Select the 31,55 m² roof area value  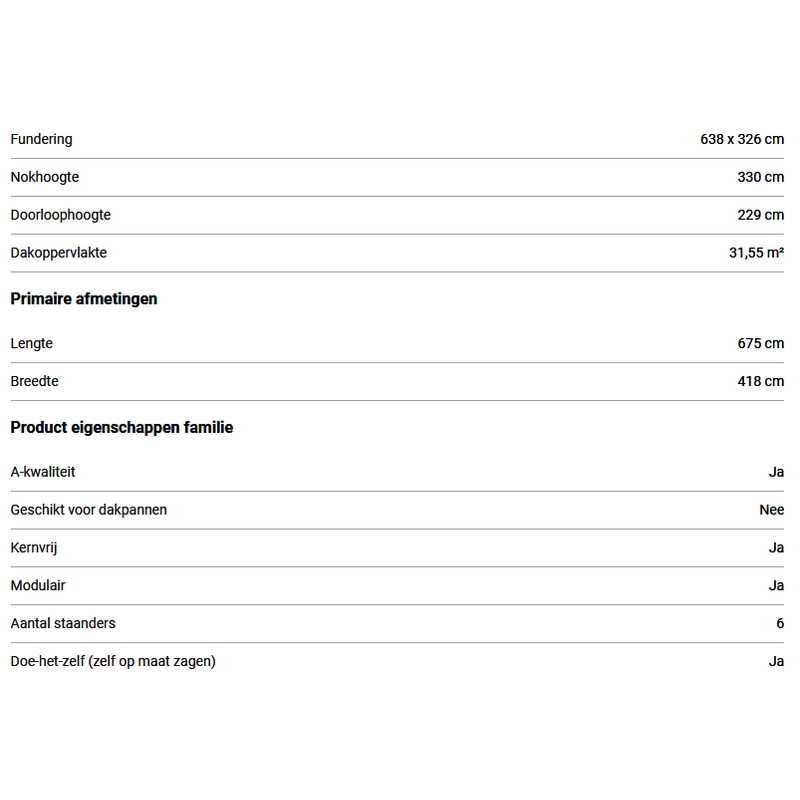tap(756, 253)
